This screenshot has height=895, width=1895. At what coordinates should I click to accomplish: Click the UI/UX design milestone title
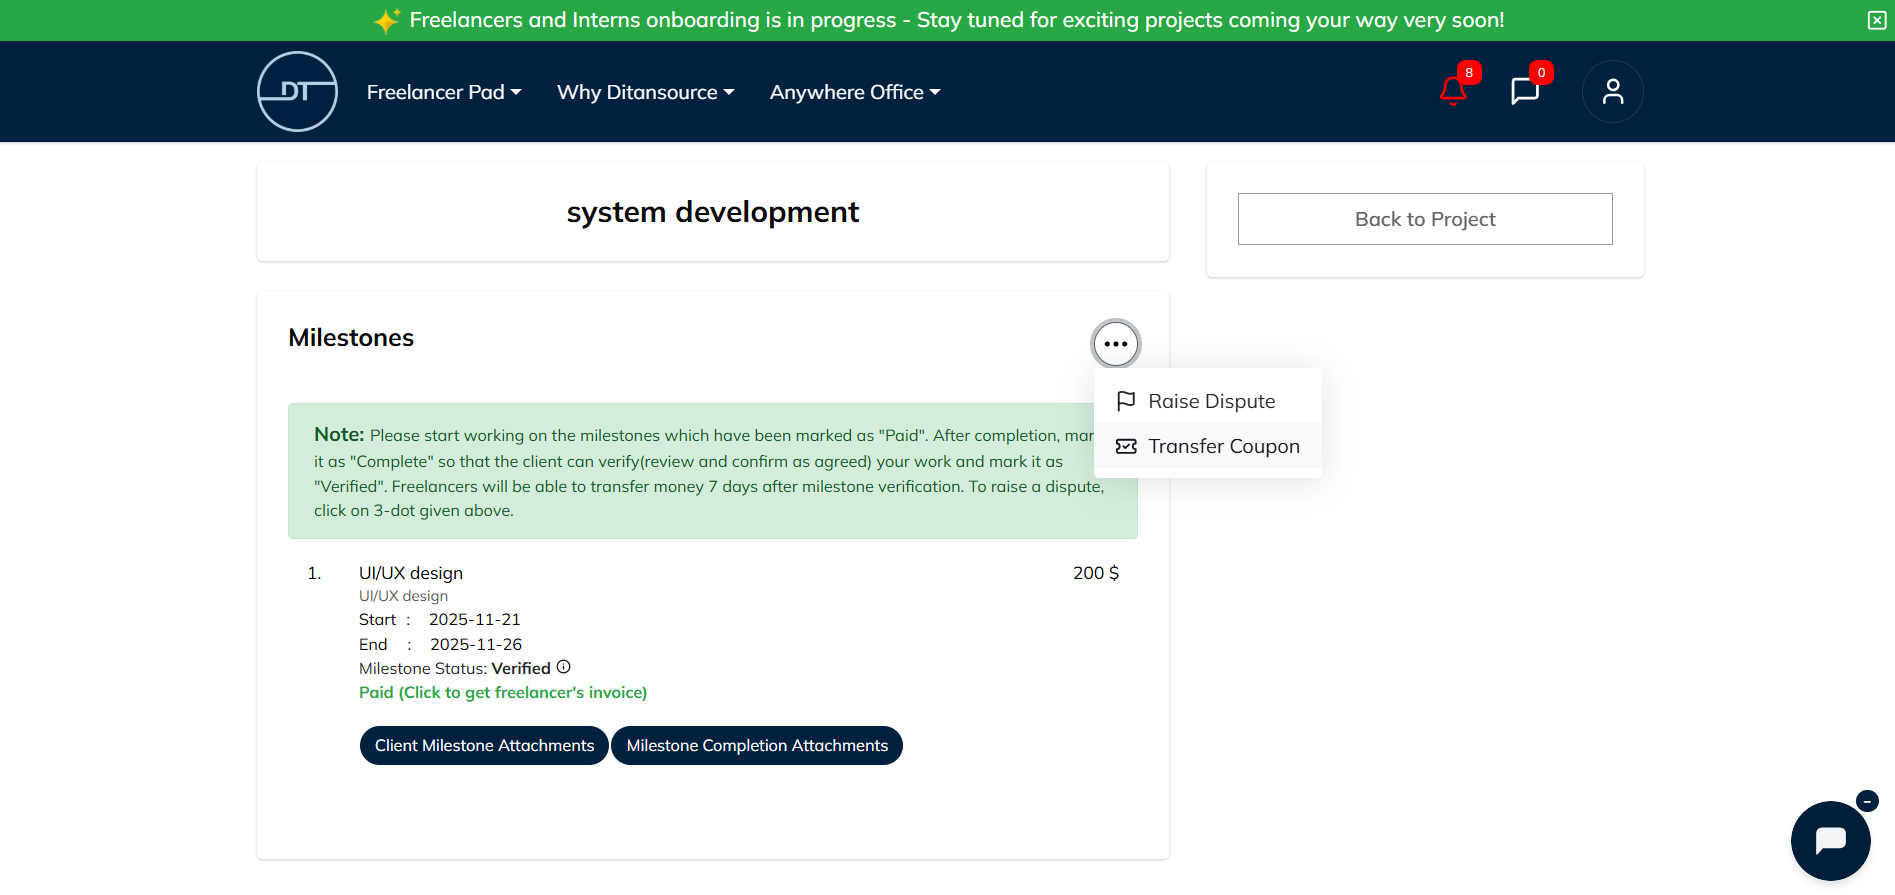tap(411, 573)
